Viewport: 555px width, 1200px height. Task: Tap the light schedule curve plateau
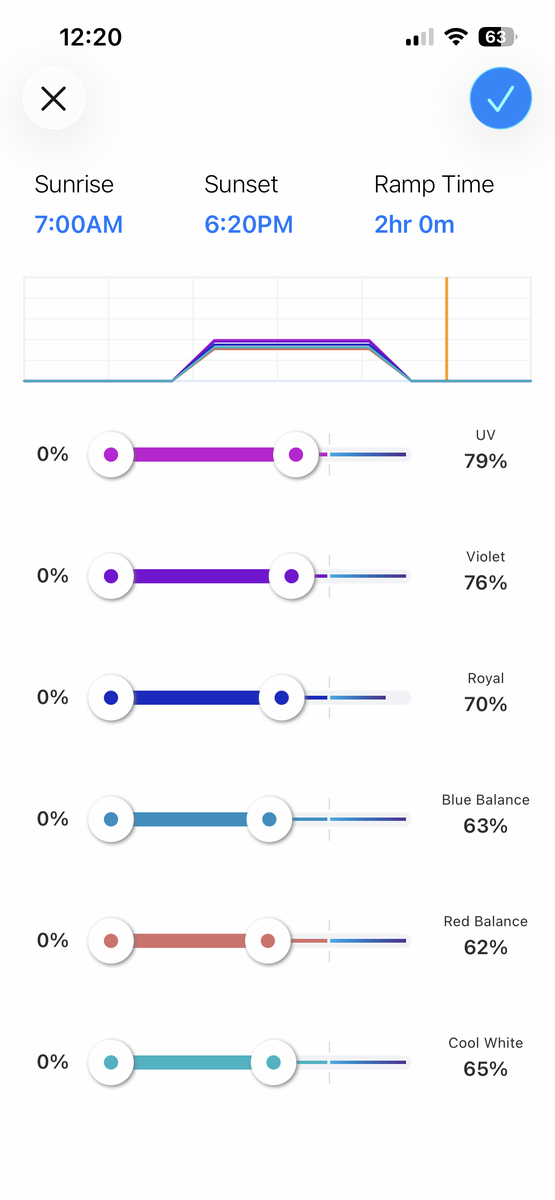click(x=292, y=345)
